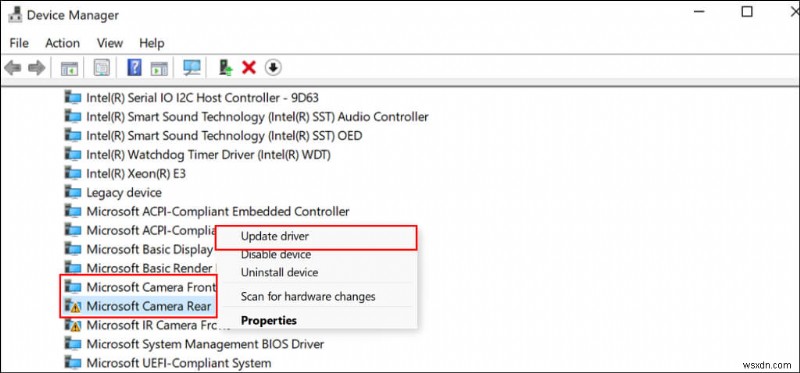Click the Intel Serial IO I2C device icon
This screenshot has width=800, height=373.
click(73, 97)
